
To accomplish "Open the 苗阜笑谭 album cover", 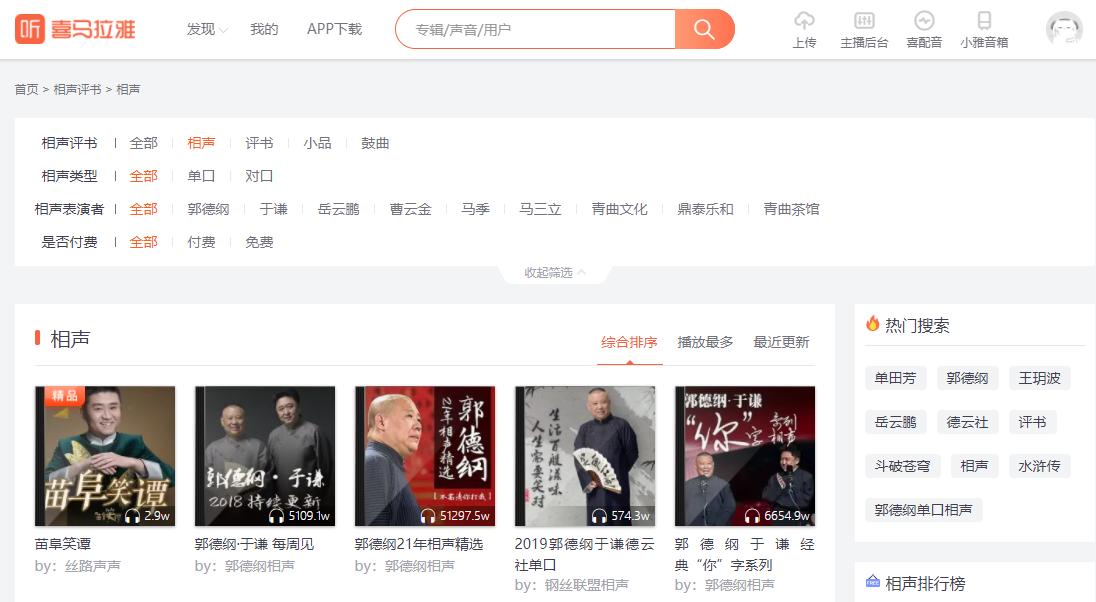I will [x=105, y=456].
